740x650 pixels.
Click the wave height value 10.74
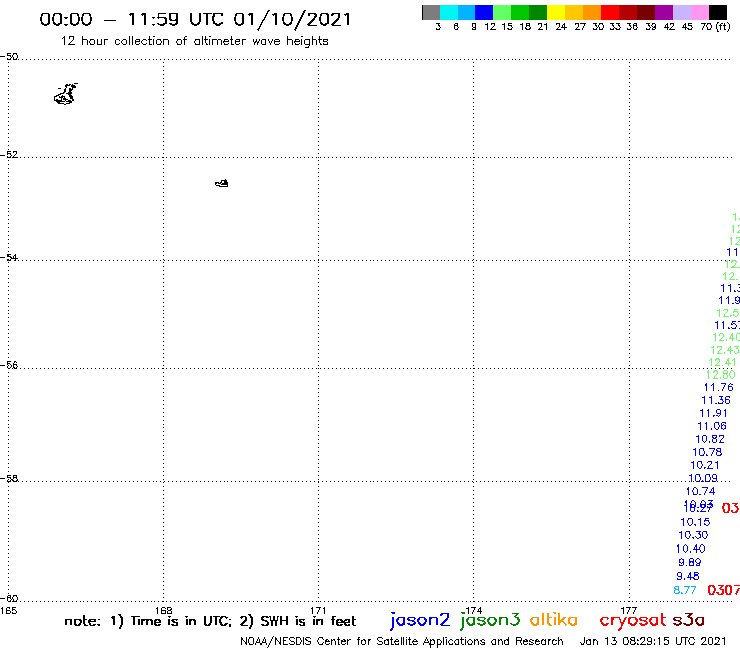700,491
